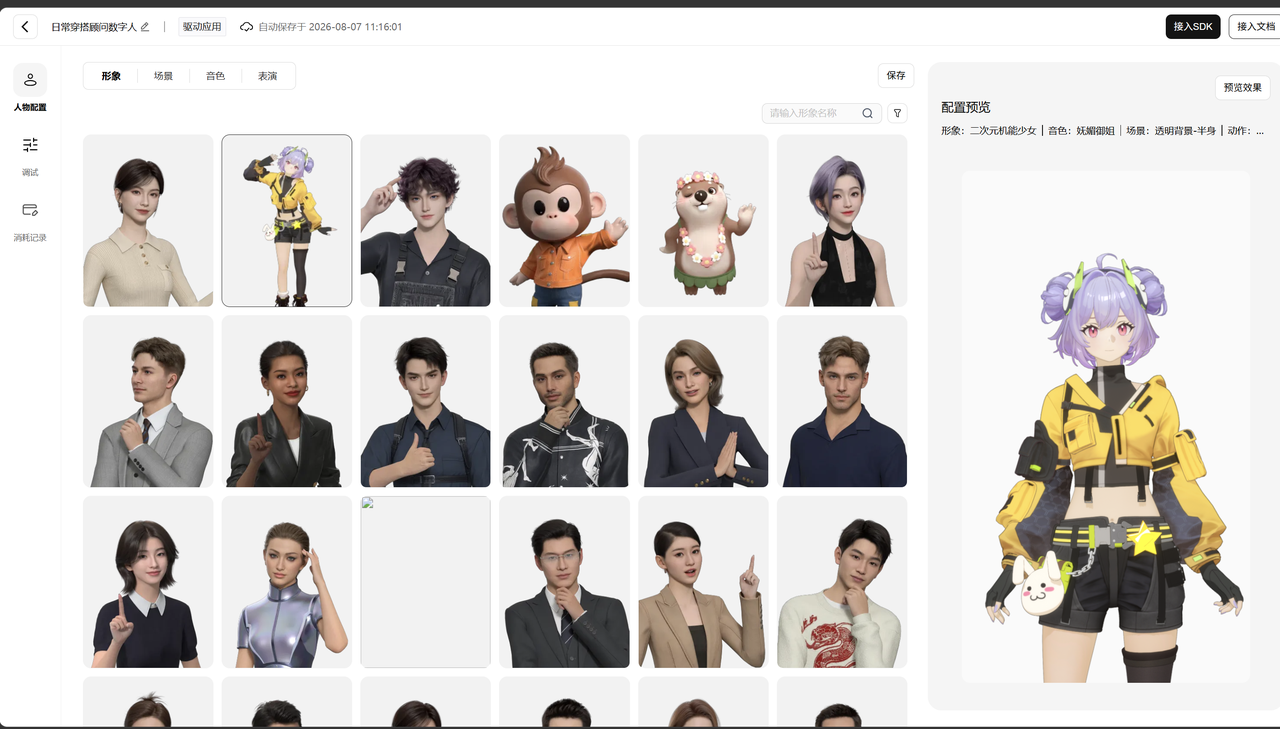Click the 场景：透明背景-半身 summary text
Viewport: 1280px width, 729px height.
(1173, 131)
